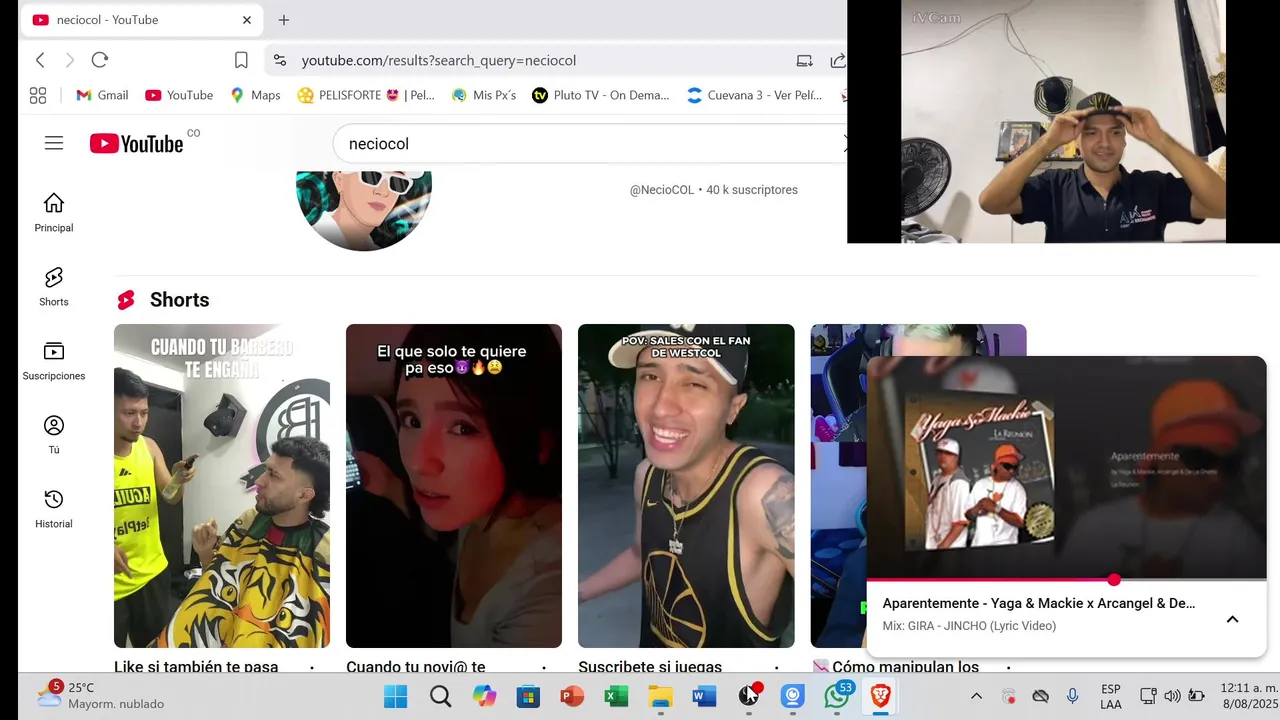Open options for "Like si también te pasa" short
This screenshot has width=1280, height=720.
(312, 667)
